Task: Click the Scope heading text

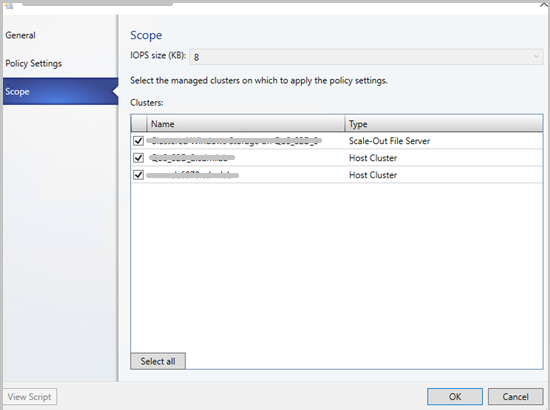Action: tap(146, 35)
